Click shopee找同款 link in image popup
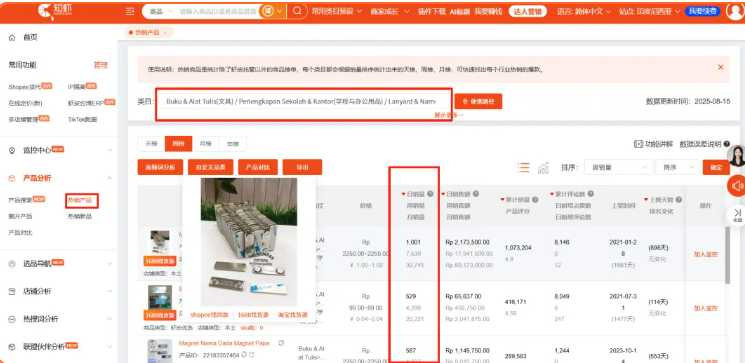 pyautogui.click(x=210, y=315)
